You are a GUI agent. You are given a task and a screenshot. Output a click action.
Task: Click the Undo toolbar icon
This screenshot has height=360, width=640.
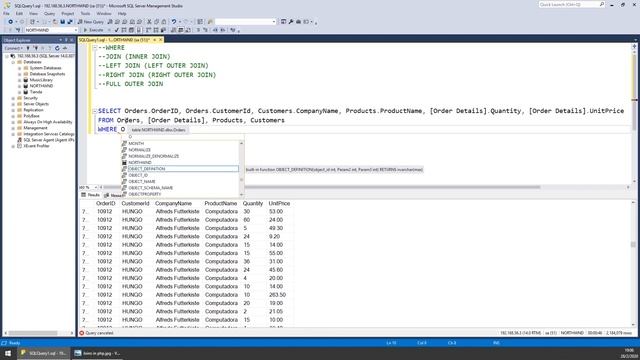174,22
